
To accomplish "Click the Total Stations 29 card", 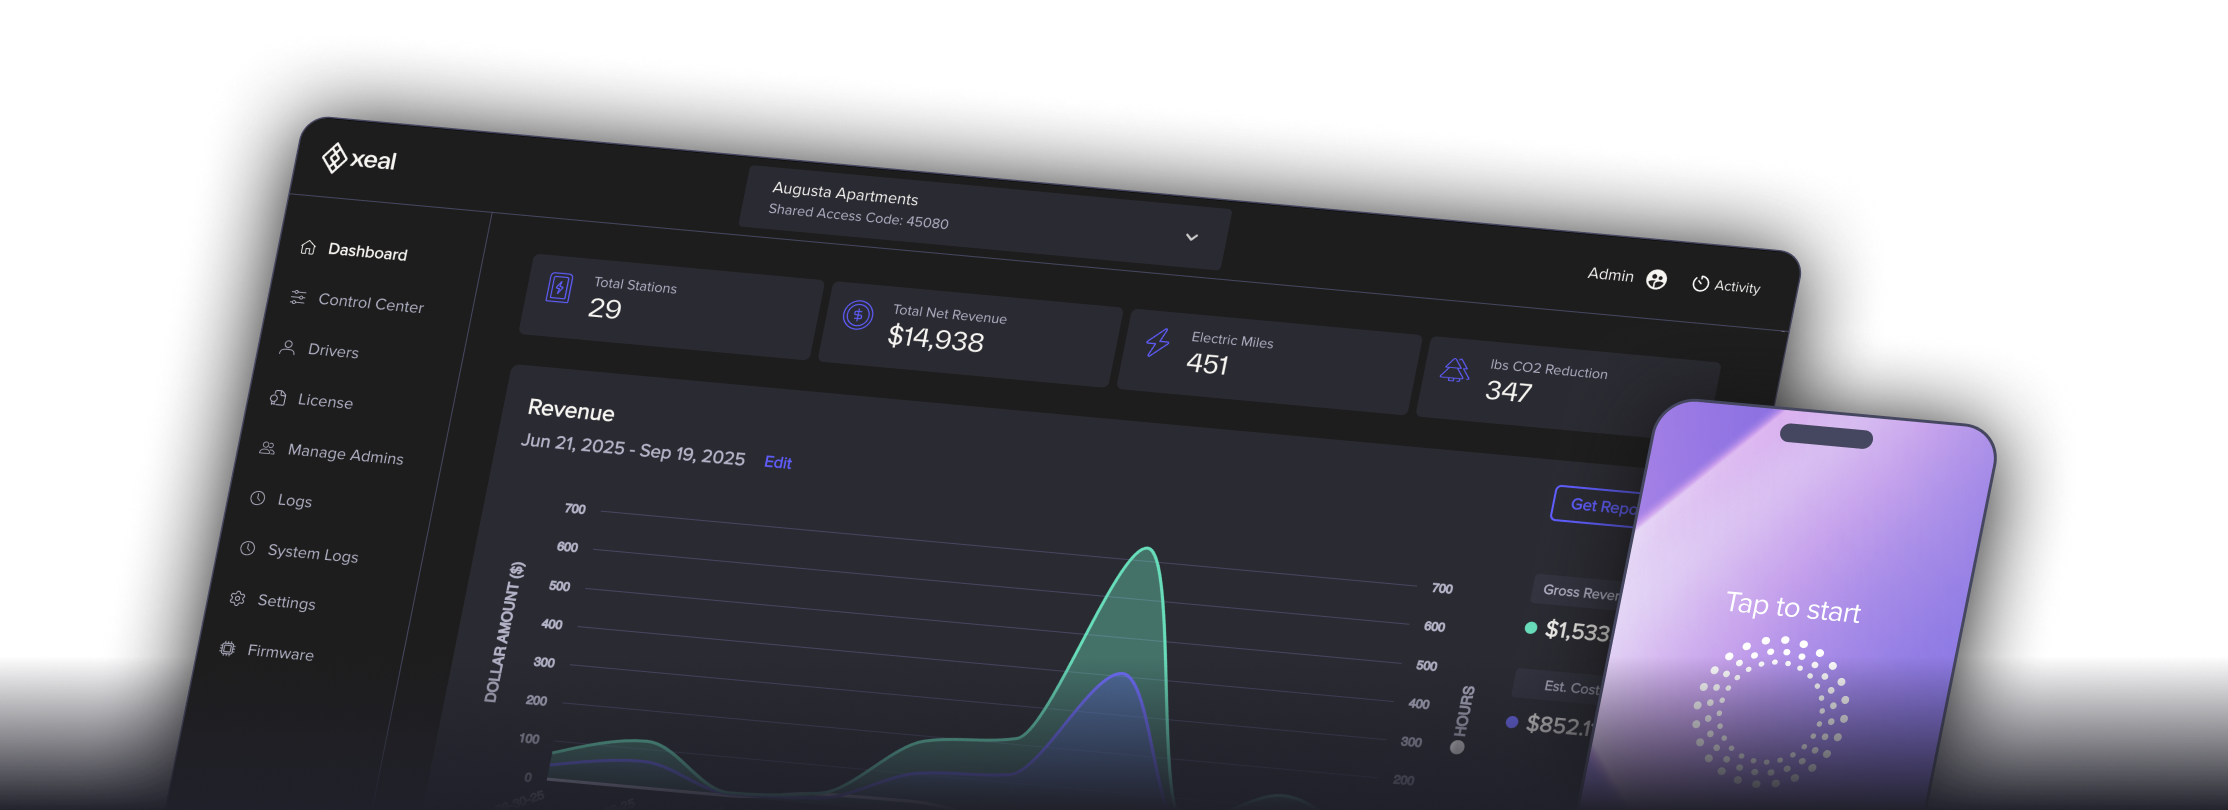I will [671, 306].
